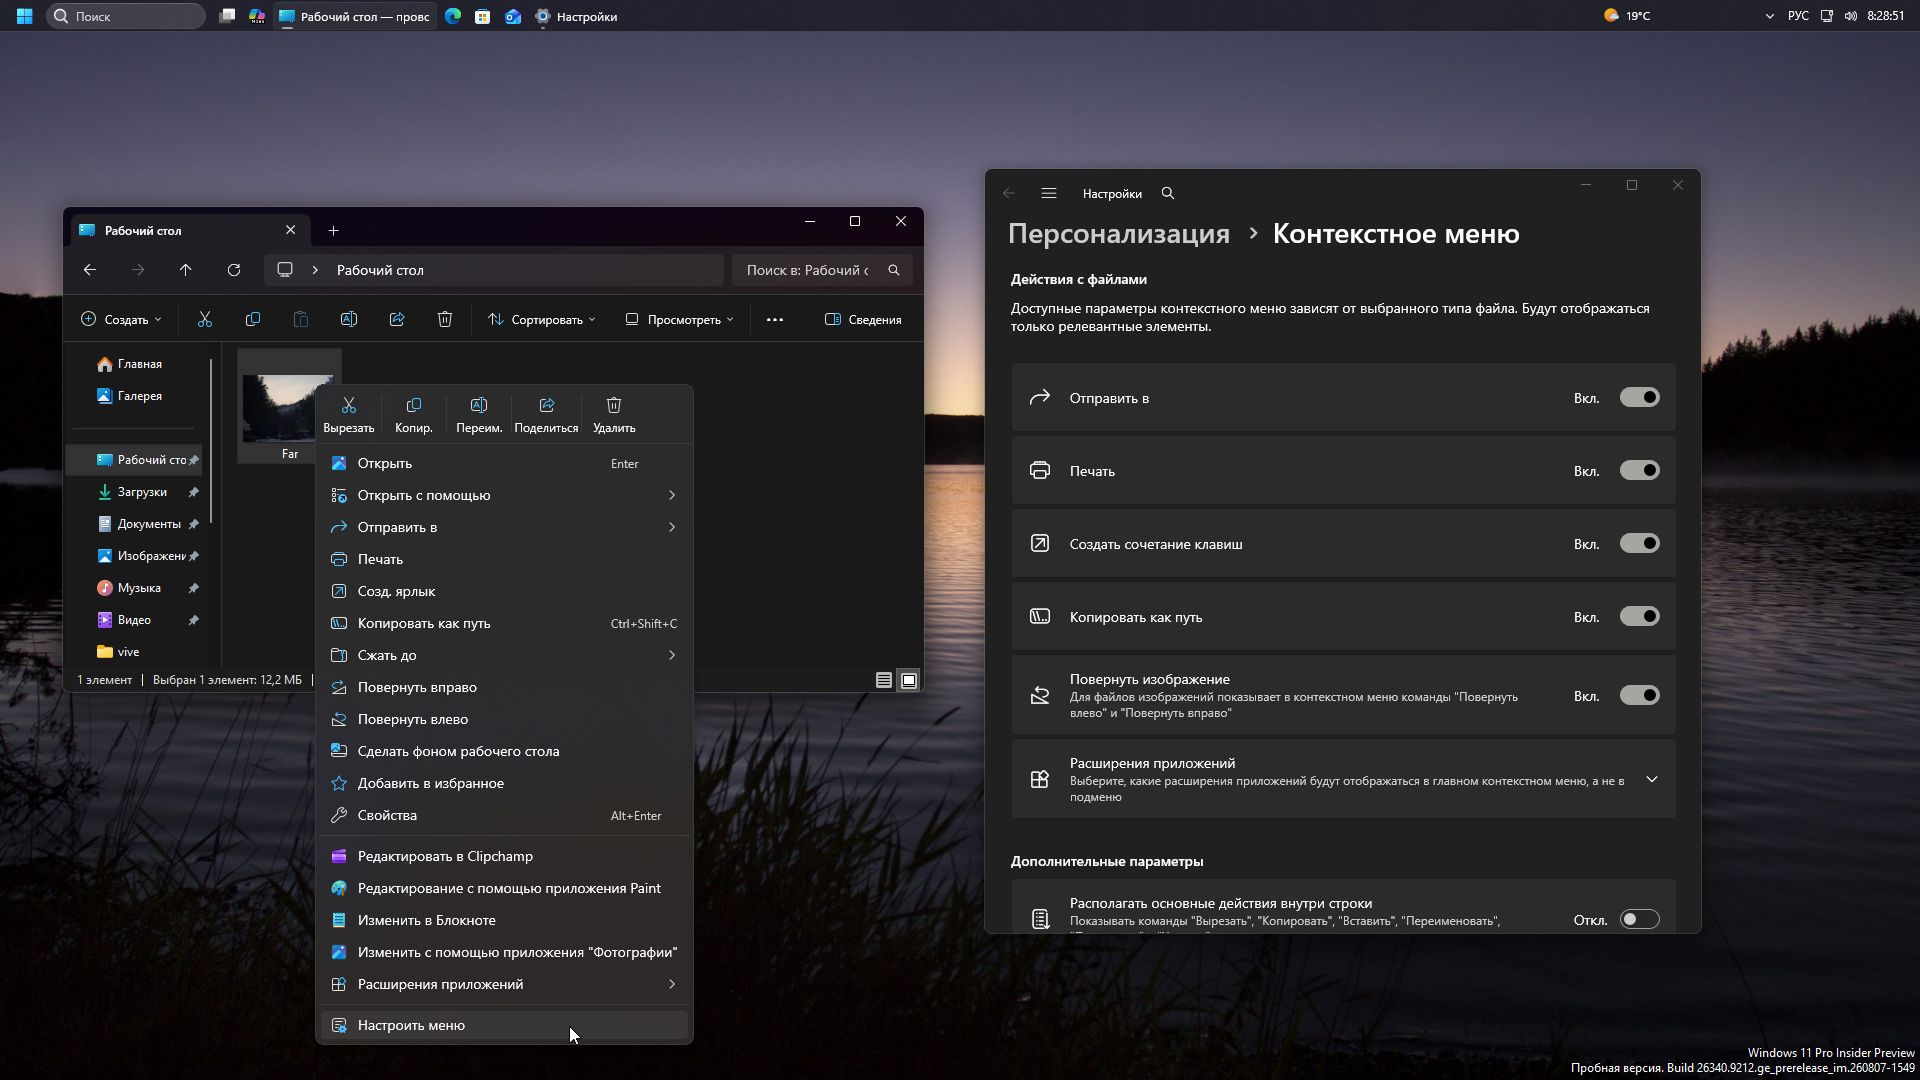Viewport: 1920px width, 1080px height.
Task: Open Task View from the taskbar
Action: click(x=227, y=16)
